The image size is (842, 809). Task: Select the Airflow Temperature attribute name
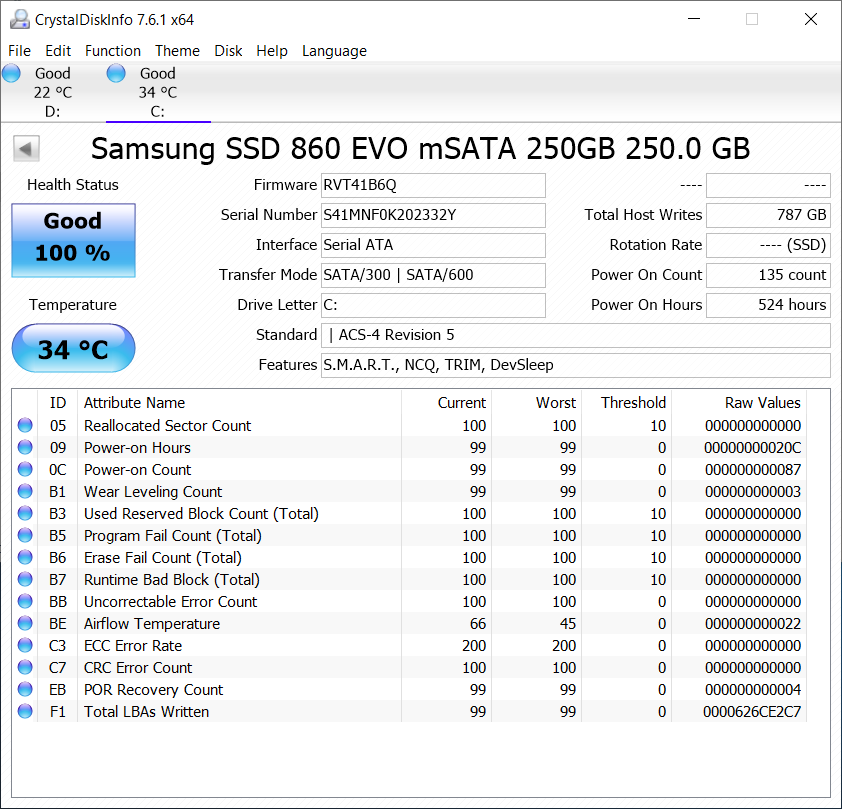pos(152,624)
